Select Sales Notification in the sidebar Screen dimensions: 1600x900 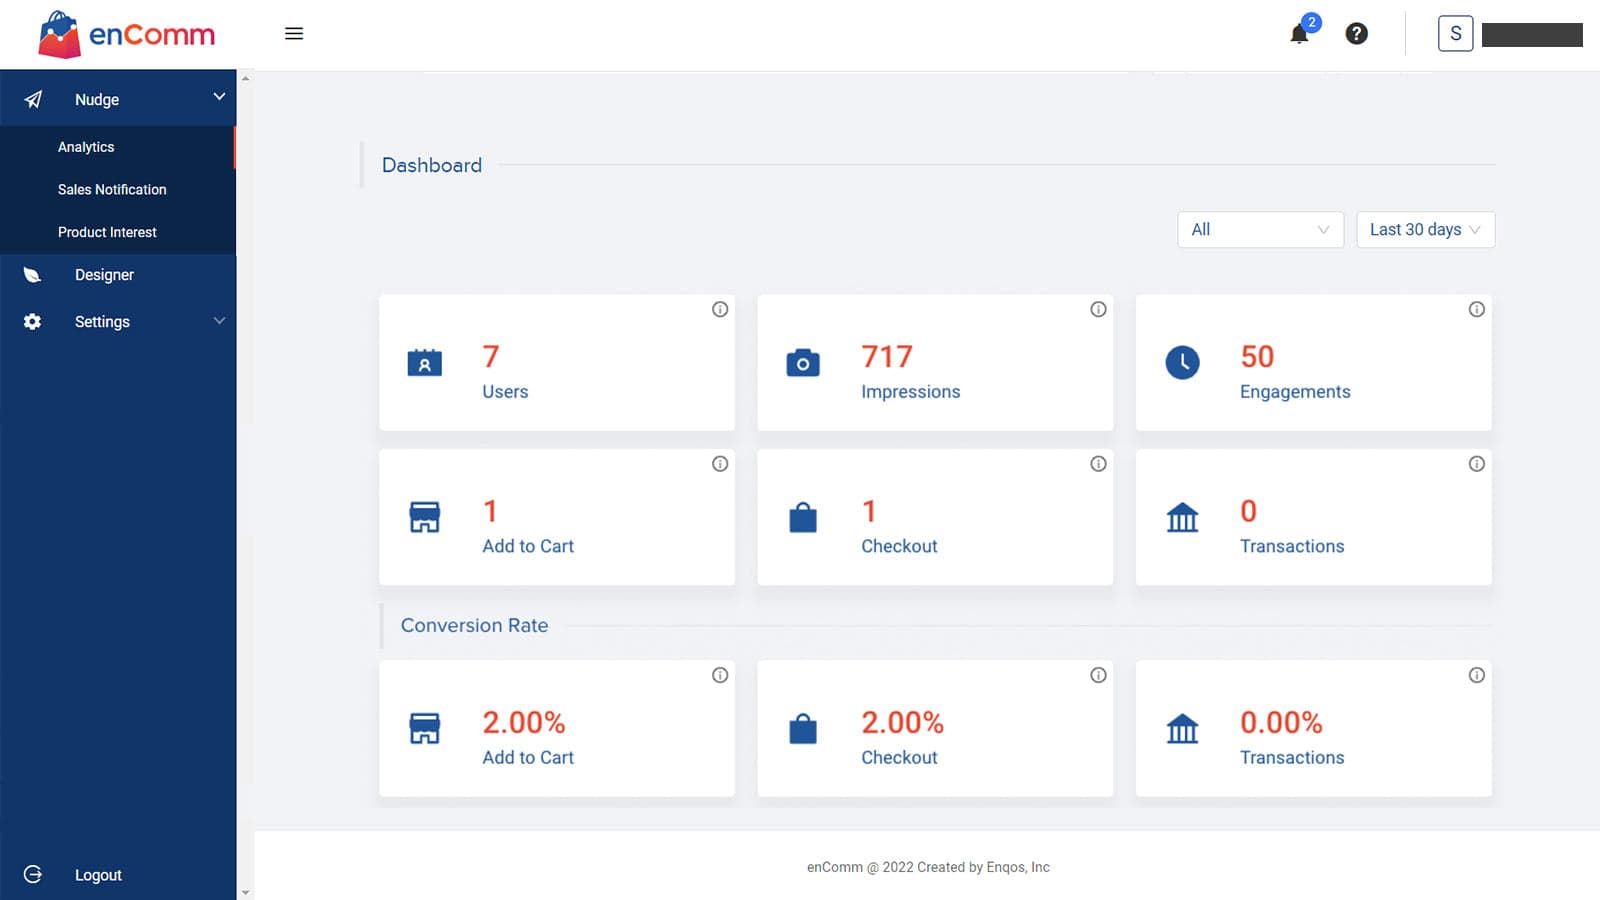point(111,189)
